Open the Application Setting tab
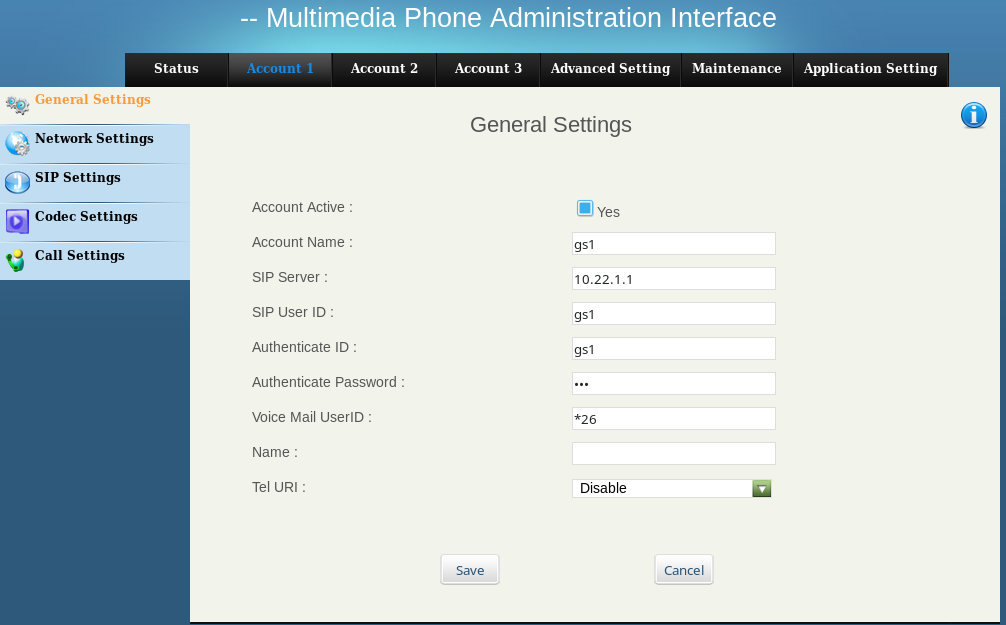The image size is (1006, 625). tap(870, 69)
